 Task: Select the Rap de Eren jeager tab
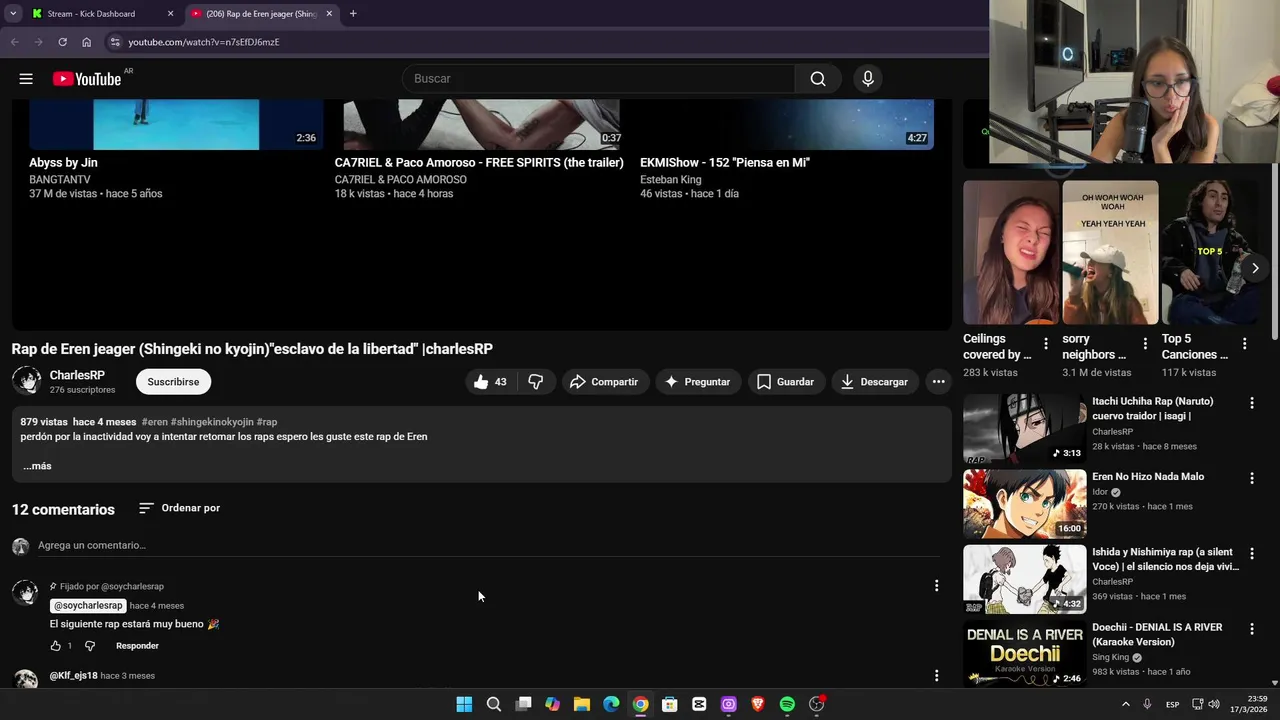tap(262, 14)
